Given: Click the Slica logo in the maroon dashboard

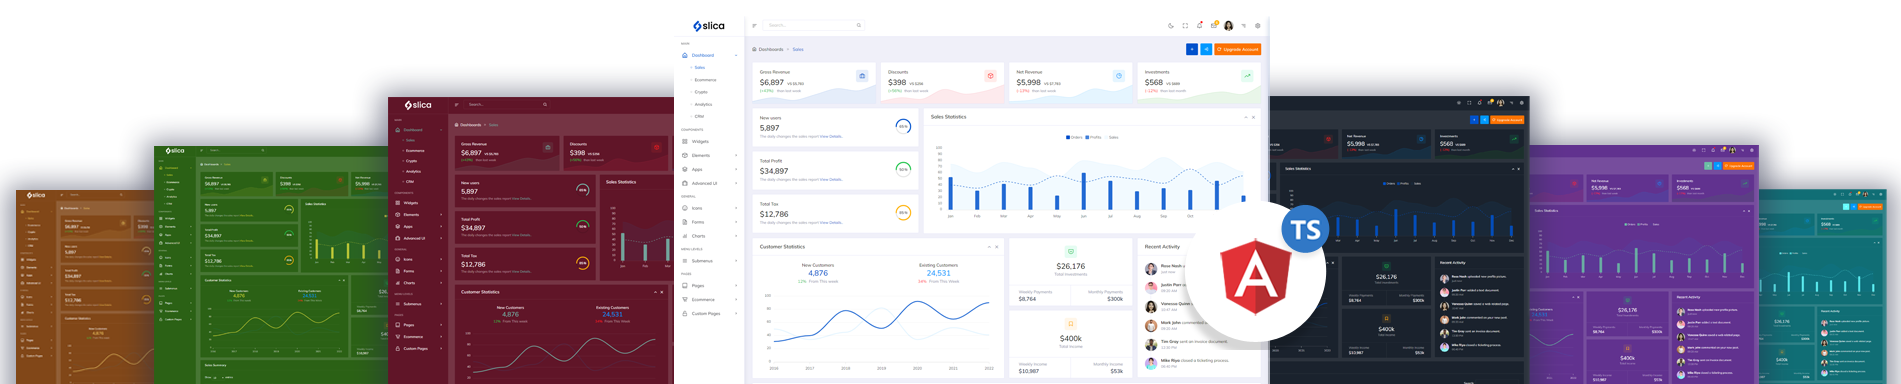Looking at the screenshot, I should (x=418, y=105).
